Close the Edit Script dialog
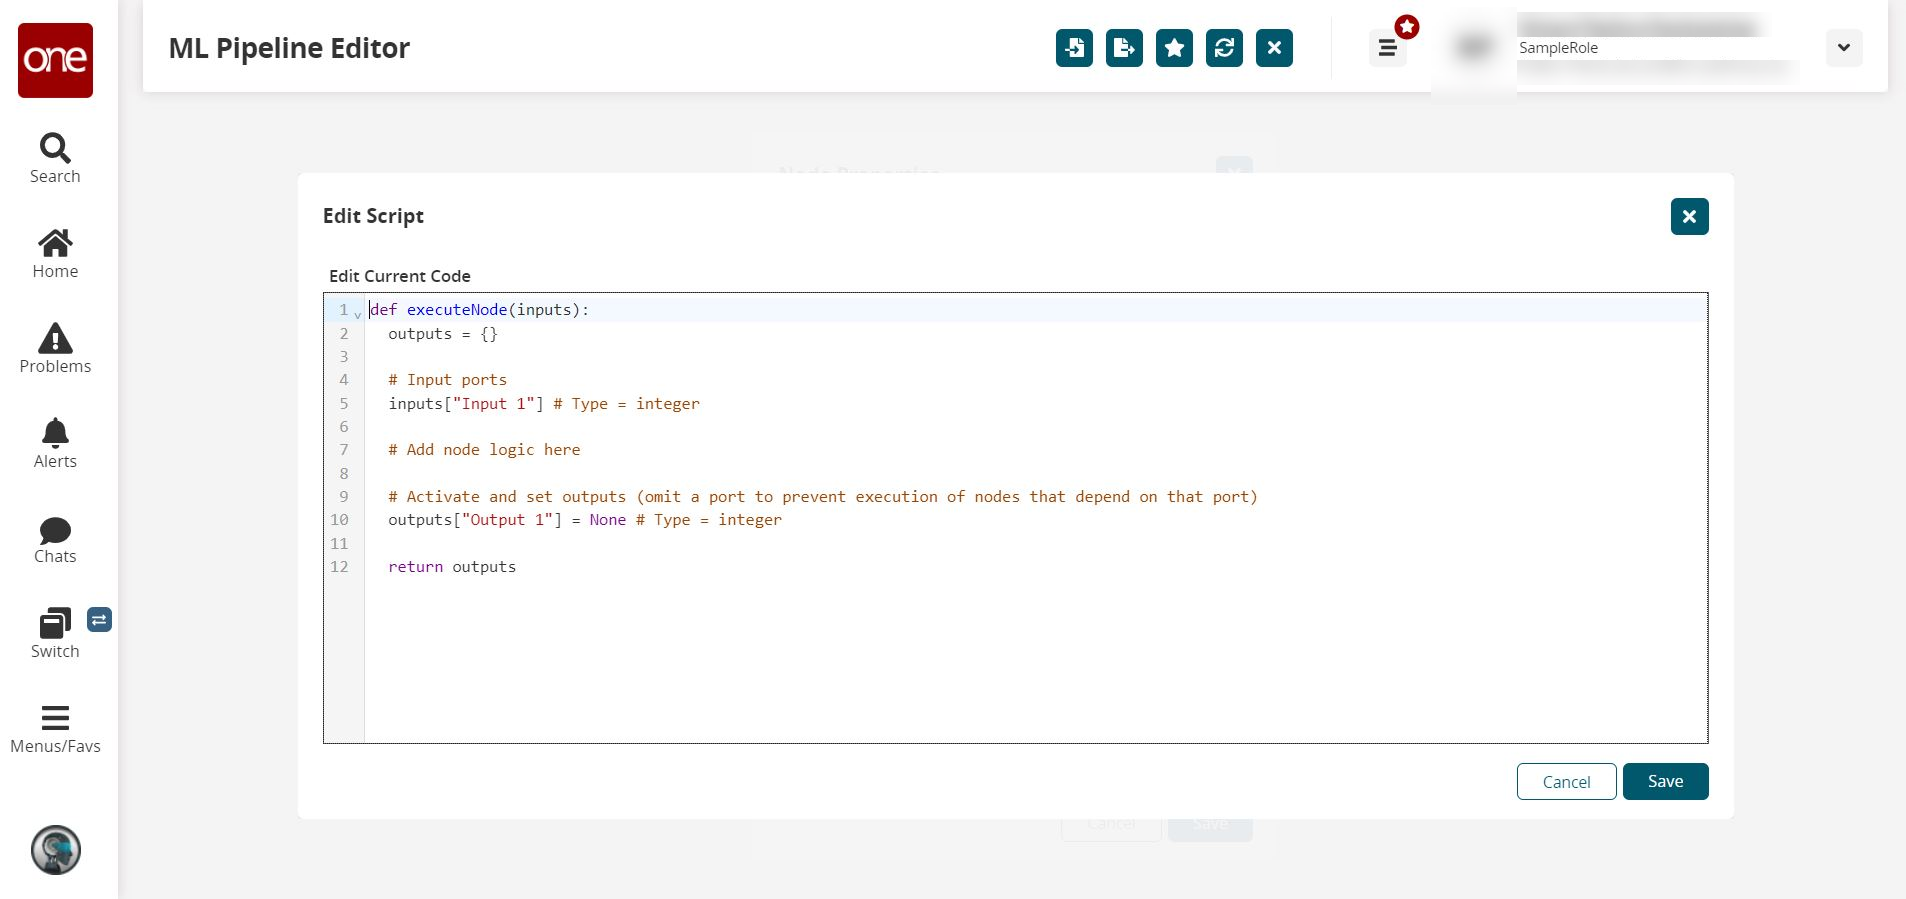 click(1689, 216)
